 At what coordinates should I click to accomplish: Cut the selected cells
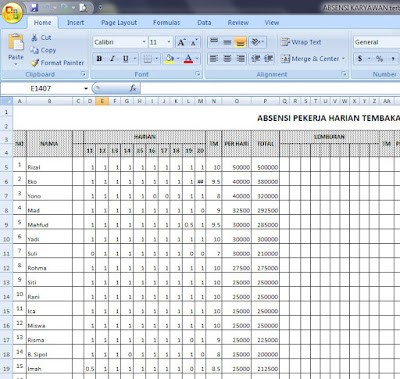coord(41,38)
